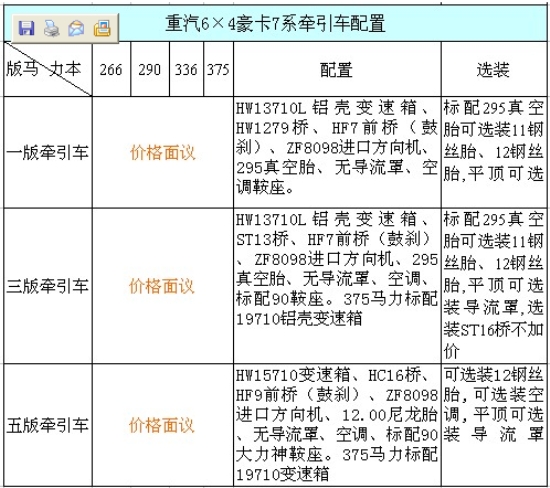The width and height of the screenshot is (550, 488).
Task: Select the 266 horsepower column header
Action: pos(112,69)
